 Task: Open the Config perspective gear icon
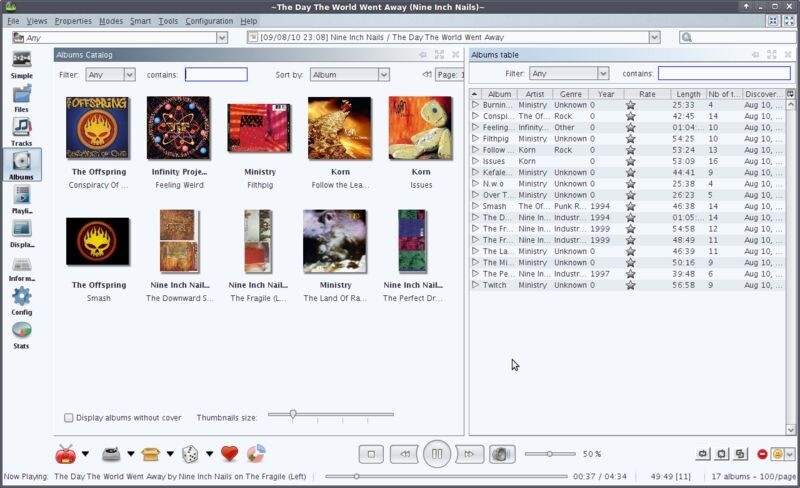[21, 298]
